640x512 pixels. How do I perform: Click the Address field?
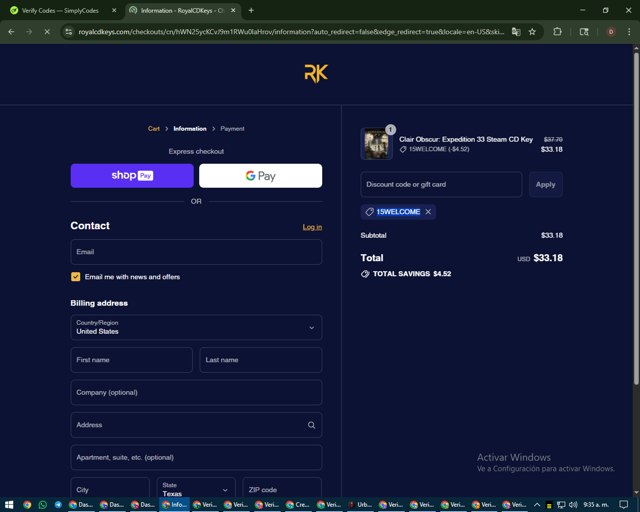coord(196,425)
